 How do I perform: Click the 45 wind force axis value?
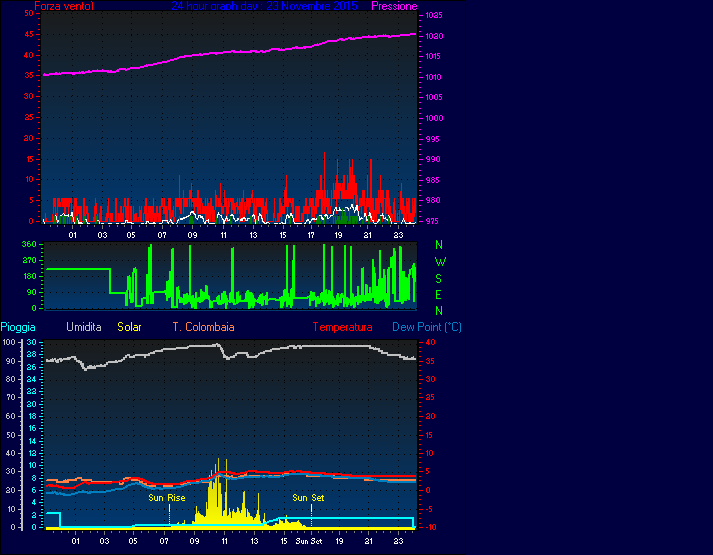tap(29, 34)
